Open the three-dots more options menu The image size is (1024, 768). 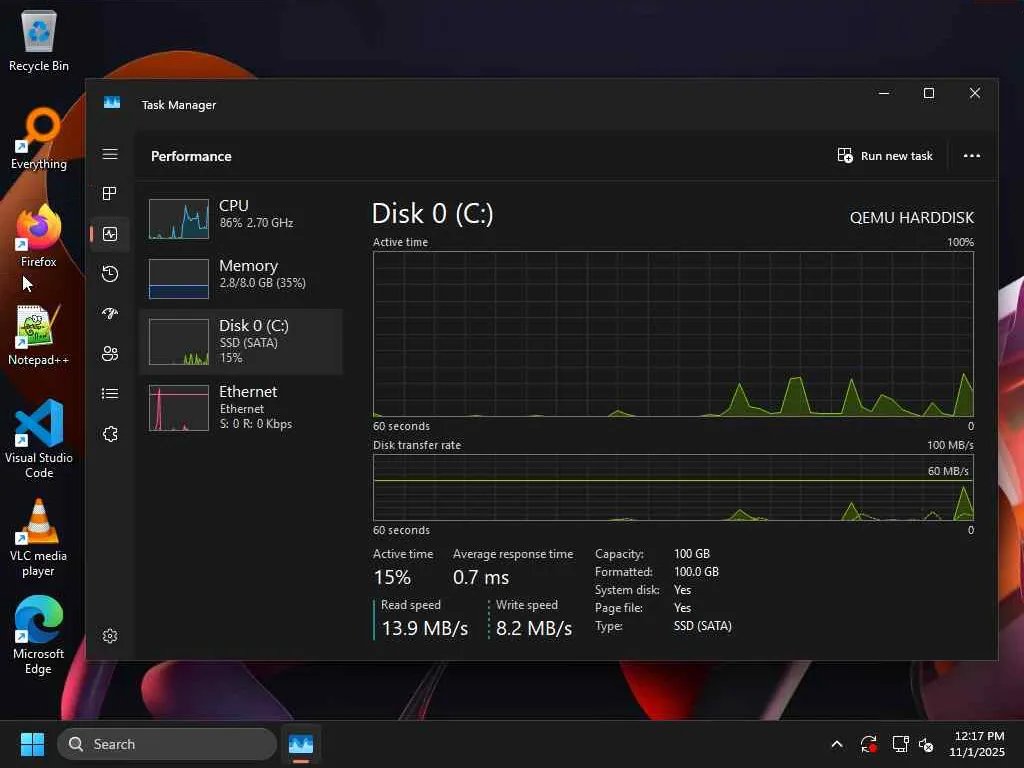point(971,156)
